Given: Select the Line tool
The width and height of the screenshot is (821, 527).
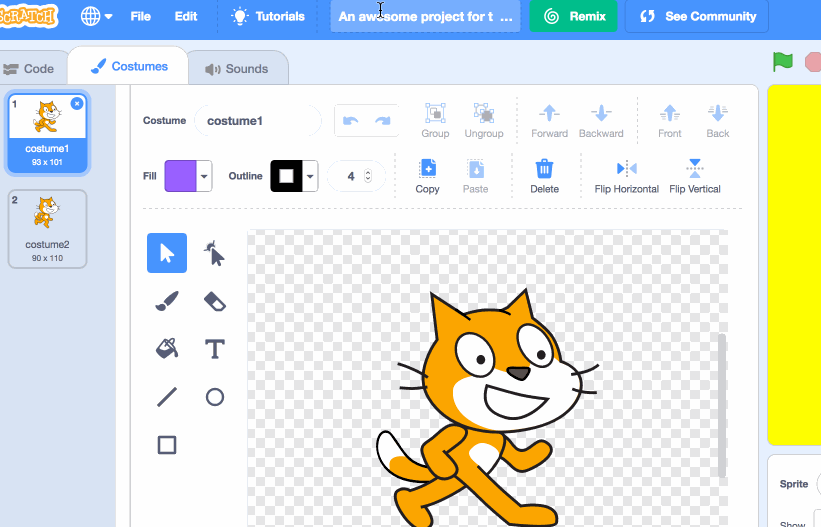Looking at the screenshot, I should 167,397.
